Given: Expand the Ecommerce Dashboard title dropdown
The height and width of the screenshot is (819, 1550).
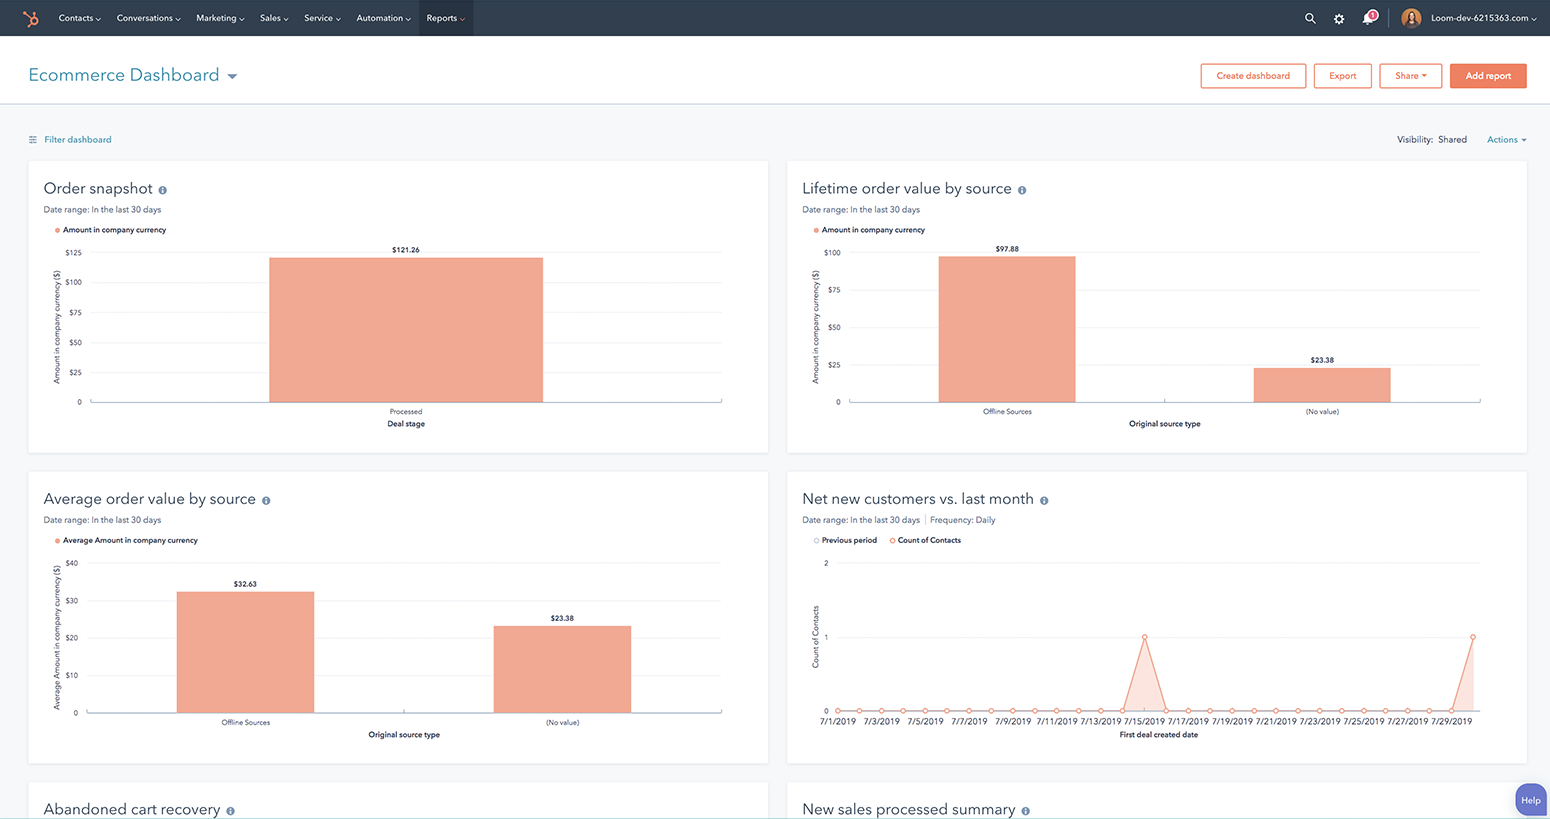Looking at the screenshot, I should pyautogui.click(x=232, y=76).
